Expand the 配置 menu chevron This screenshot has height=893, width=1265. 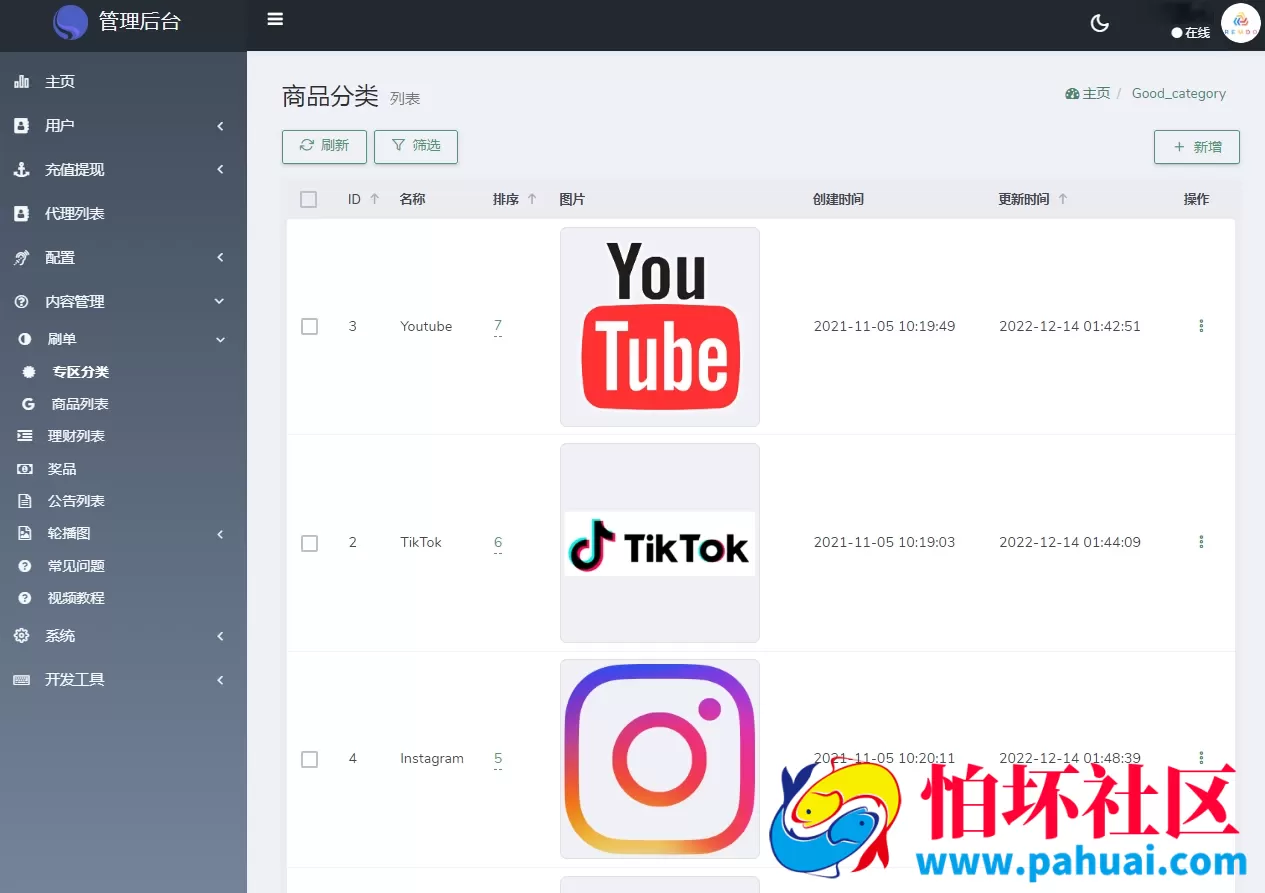(220, 258)
